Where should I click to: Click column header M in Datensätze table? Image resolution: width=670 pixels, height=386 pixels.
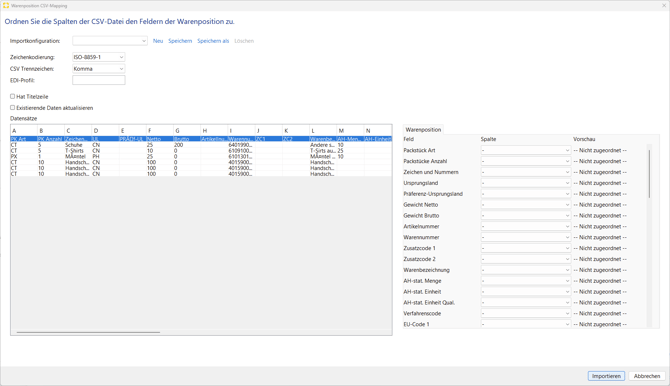tap(350, 130)
